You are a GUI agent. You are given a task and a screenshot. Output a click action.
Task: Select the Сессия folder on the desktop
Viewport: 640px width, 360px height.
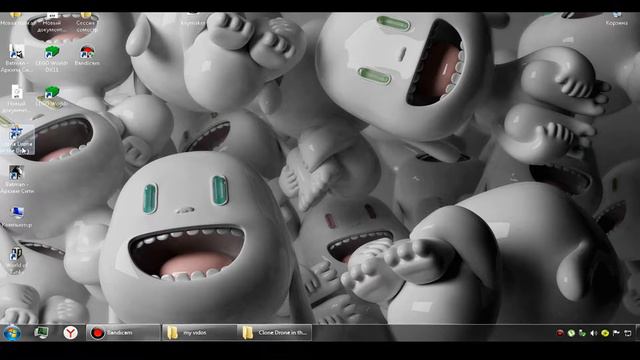(86, 22)
